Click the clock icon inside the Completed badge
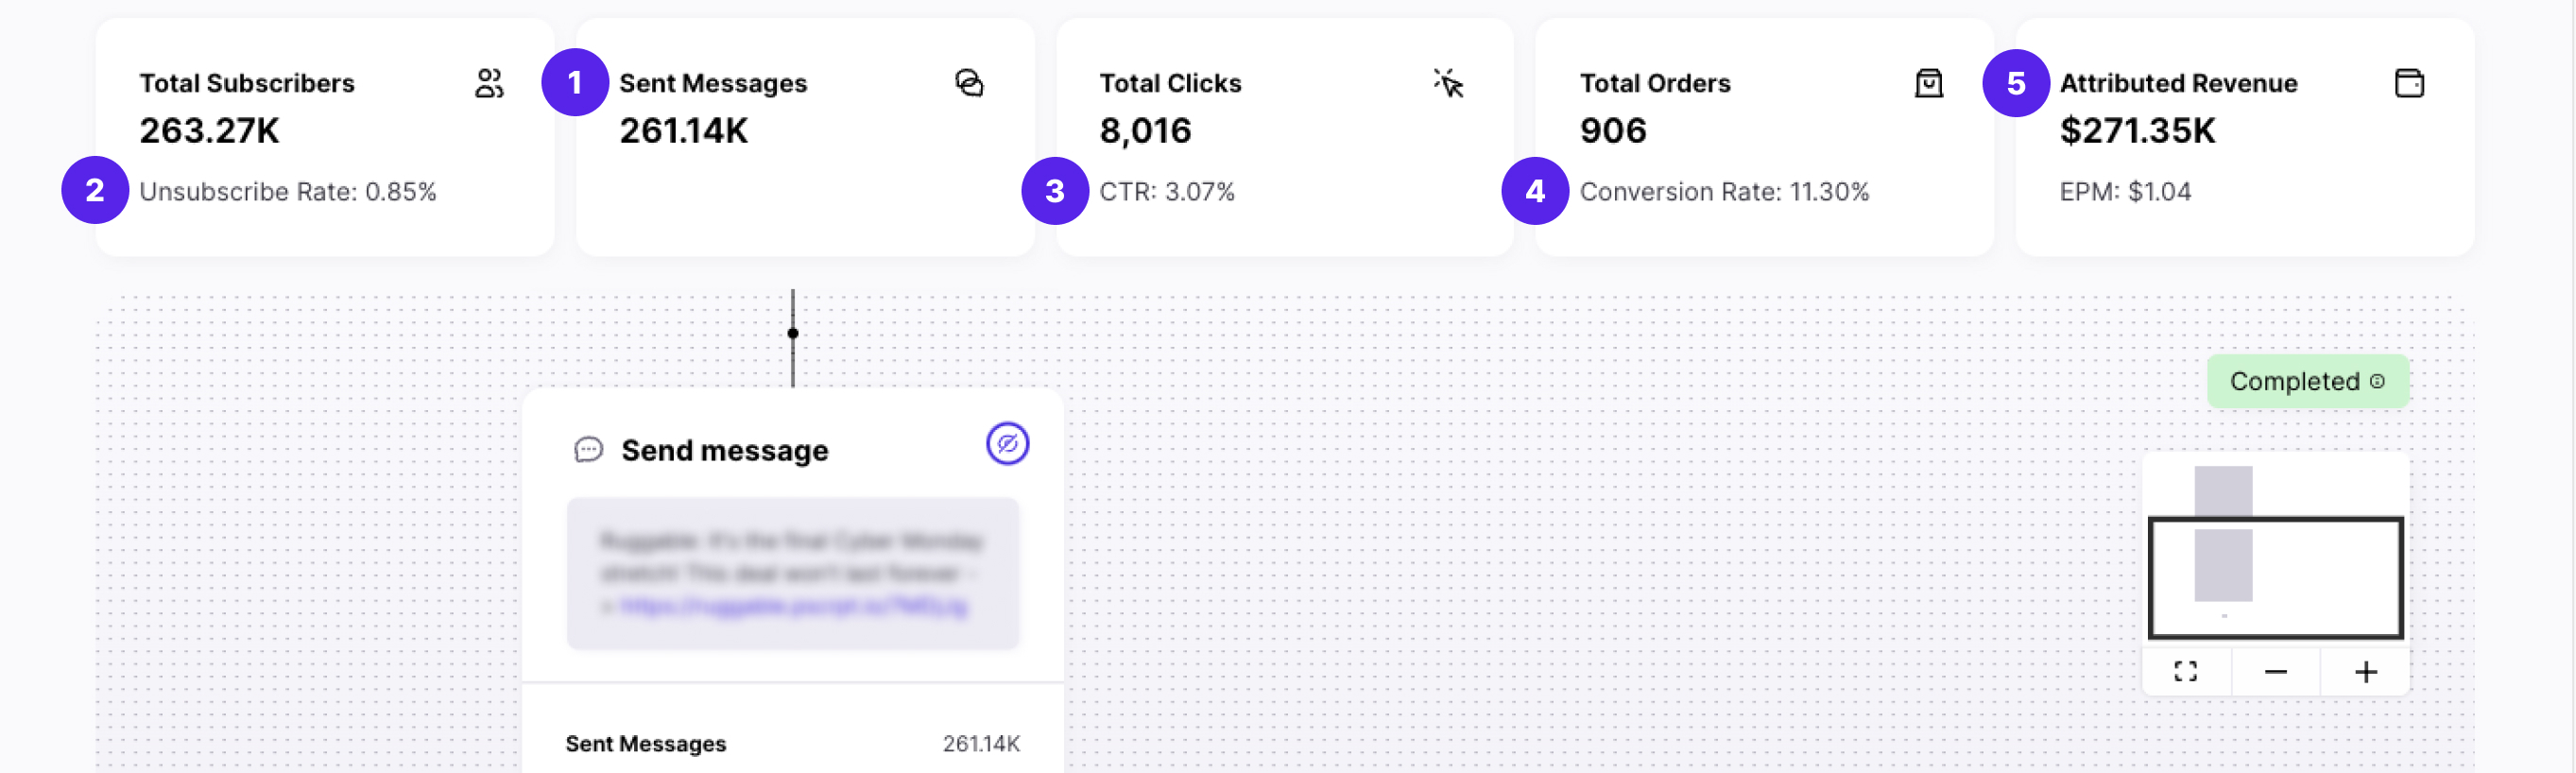The image size is (2576, 773). [x=2378, y=381]
